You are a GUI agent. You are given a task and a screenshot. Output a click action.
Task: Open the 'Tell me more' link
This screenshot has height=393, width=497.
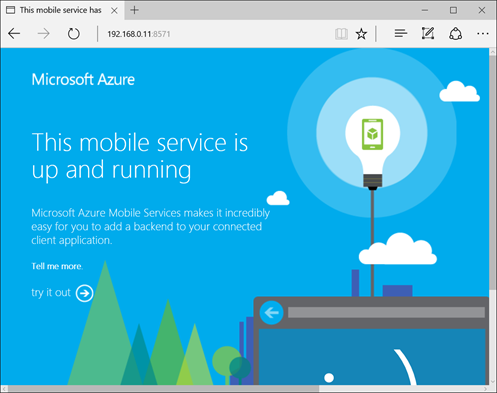click(57, 266)
